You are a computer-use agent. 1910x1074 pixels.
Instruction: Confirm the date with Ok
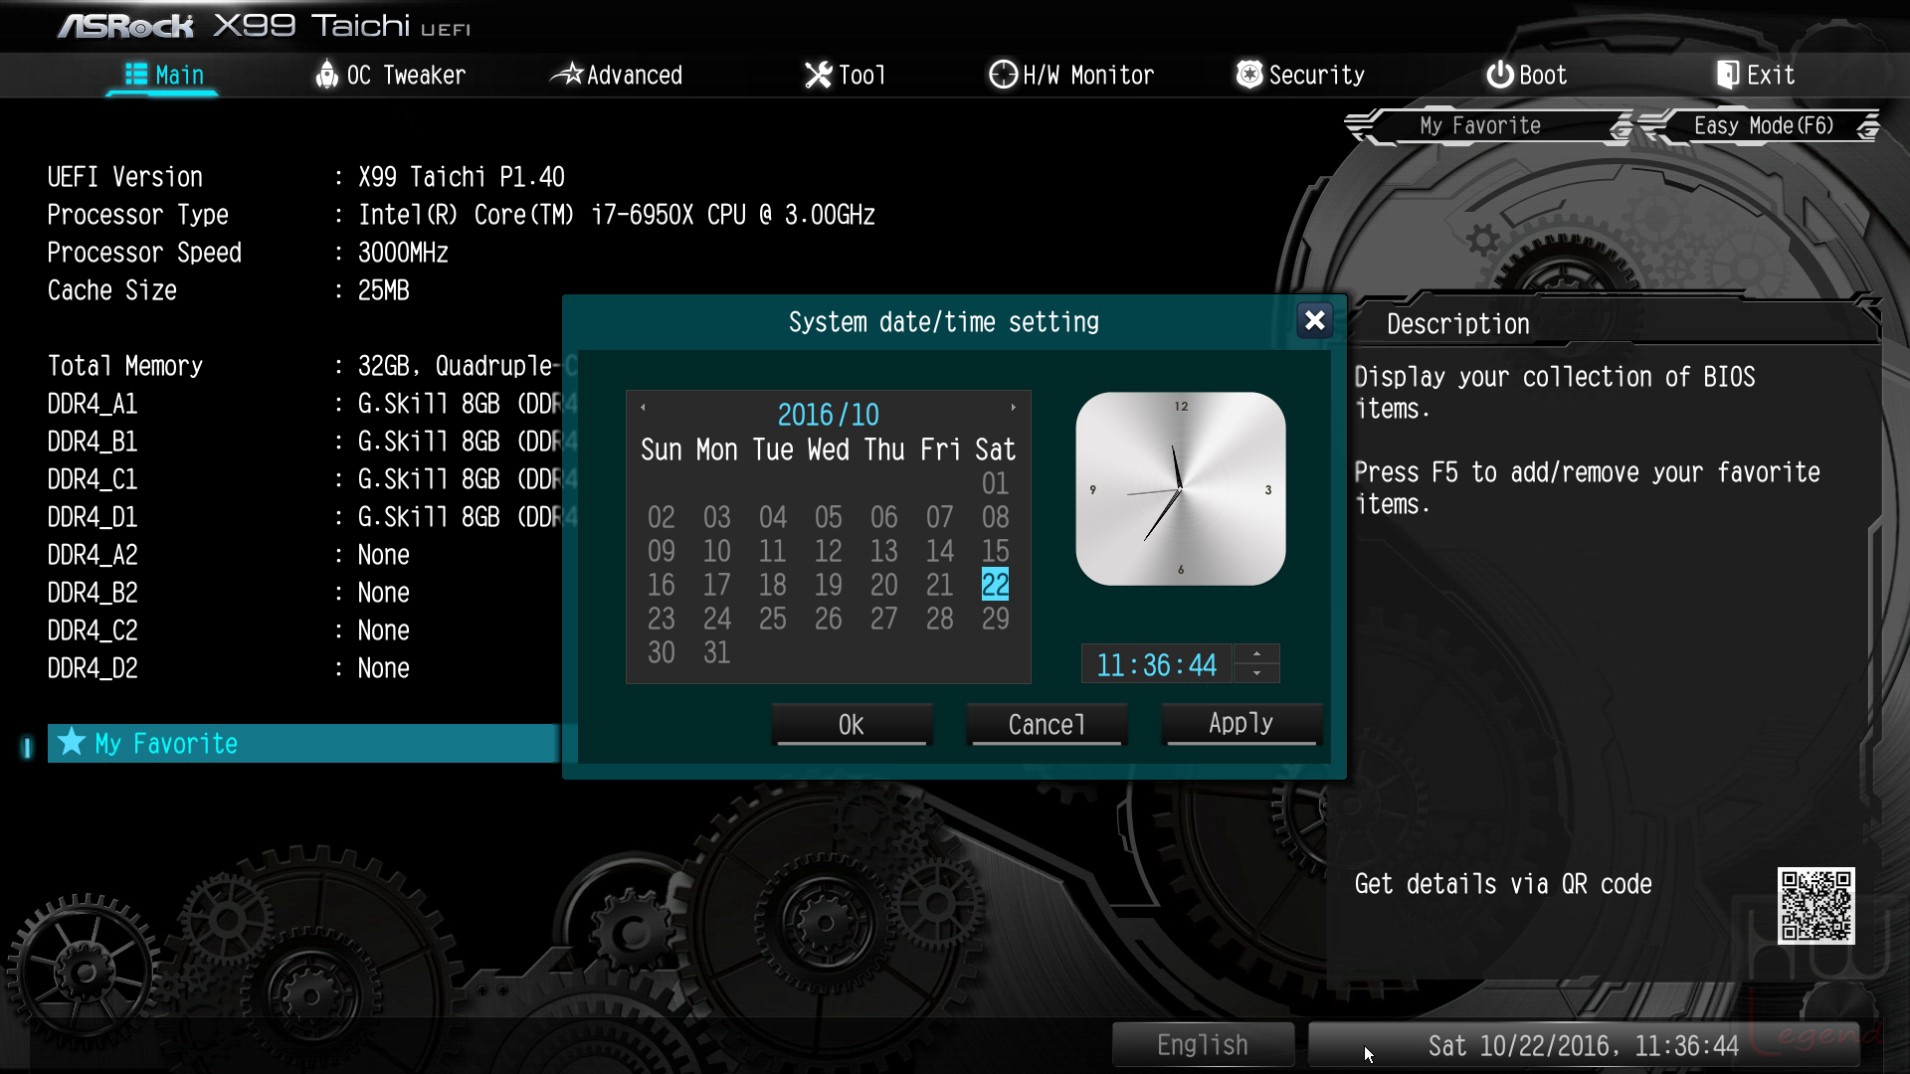[852, 725]
